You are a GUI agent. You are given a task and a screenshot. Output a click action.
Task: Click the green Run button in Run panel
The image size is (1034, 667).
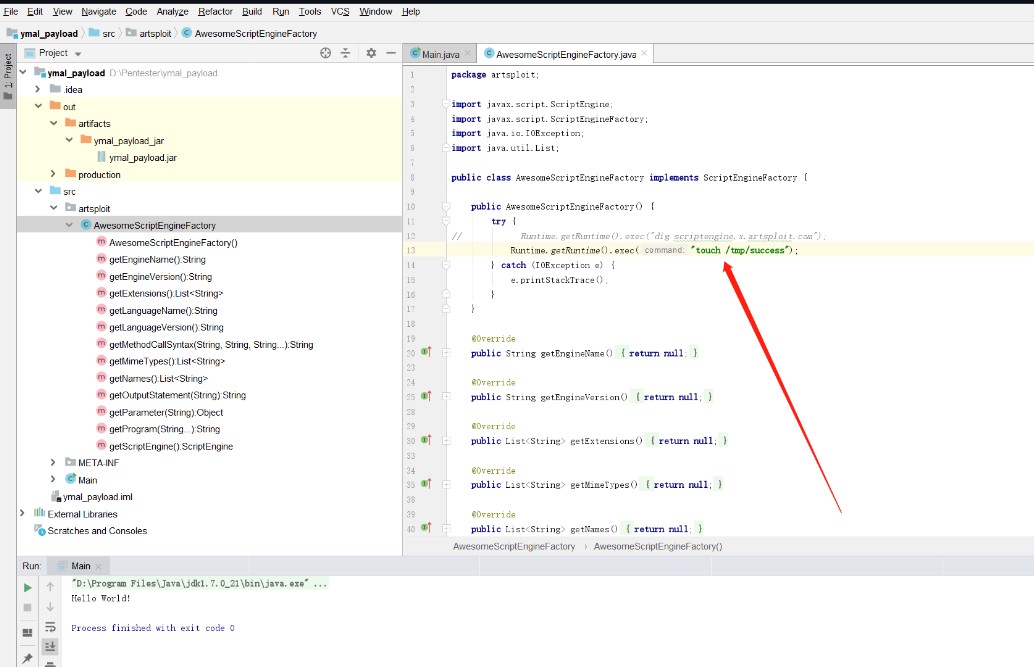tap(28, 587)
